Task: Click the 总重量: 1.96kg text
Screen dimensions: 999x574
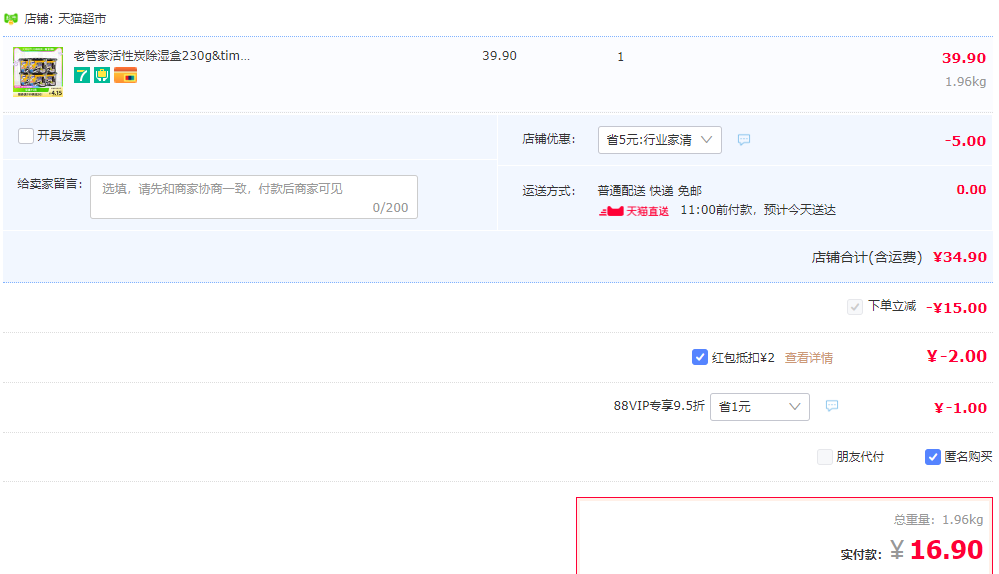Action: (938, 520)
